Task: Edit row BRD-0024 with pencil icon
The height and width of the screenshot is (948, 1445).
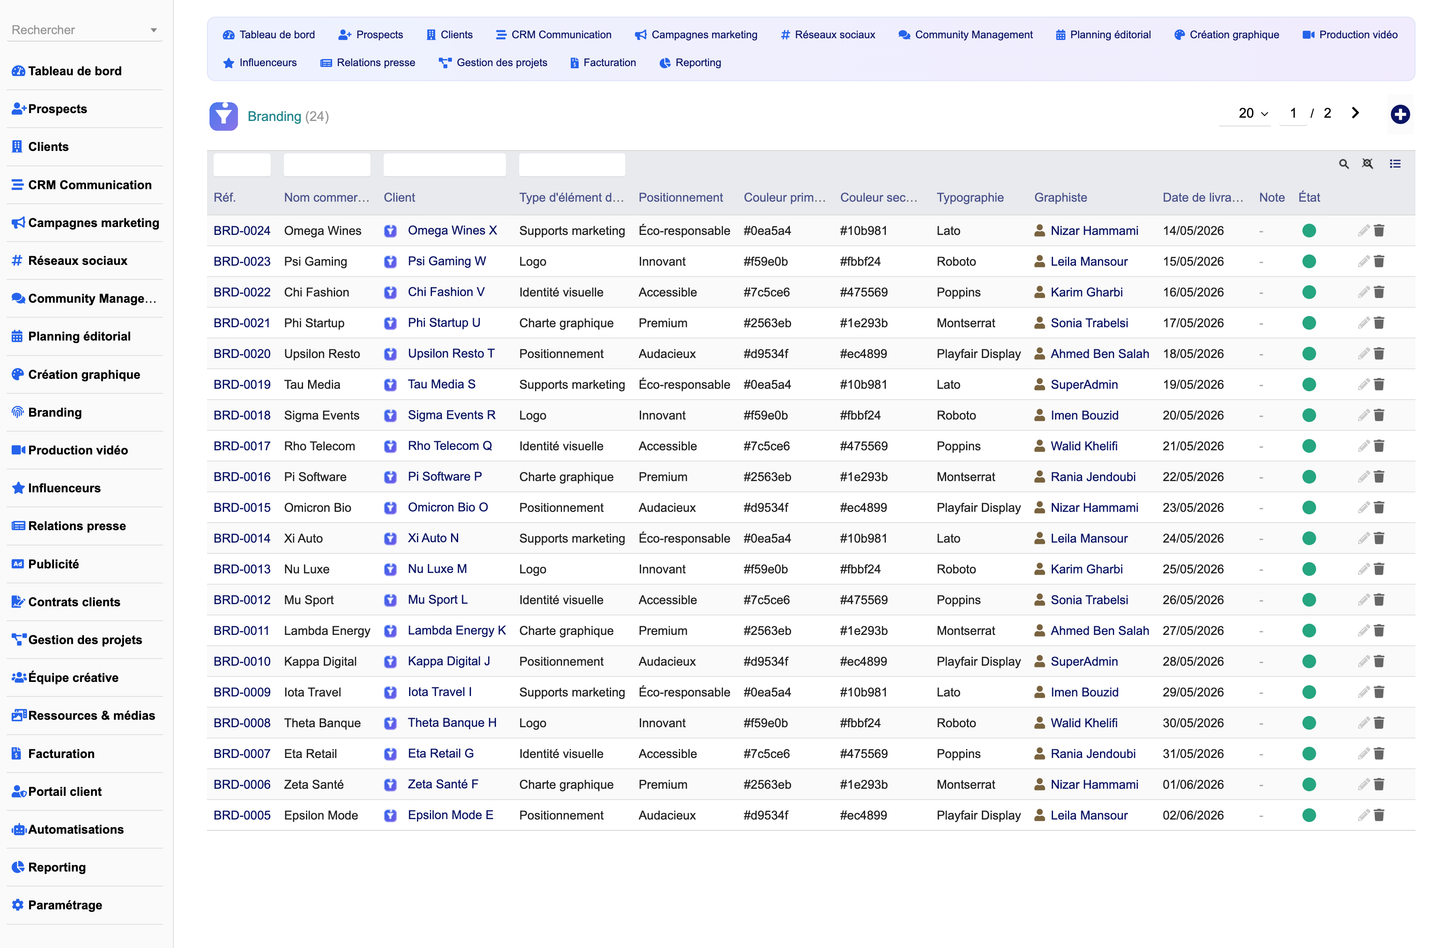Action: 1363,231
